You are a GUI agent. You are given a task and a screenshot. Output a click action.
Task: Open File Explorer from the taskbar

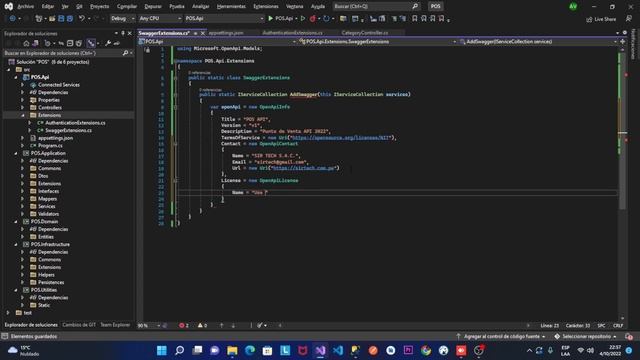coord(232,350)
